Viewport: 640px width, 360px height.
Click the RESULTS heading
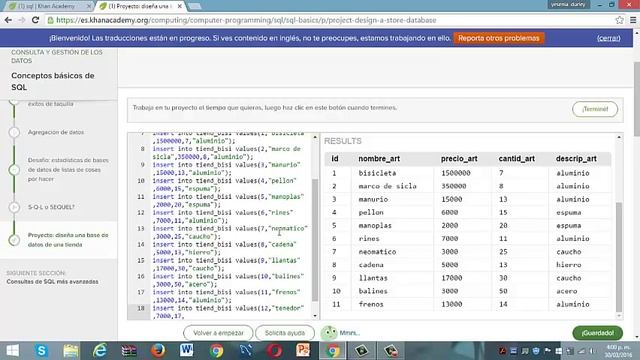[x=343, y=141]
